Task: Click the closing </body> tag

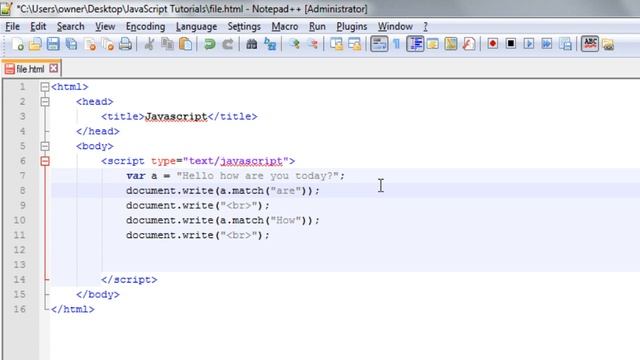Action: [98, 294]
